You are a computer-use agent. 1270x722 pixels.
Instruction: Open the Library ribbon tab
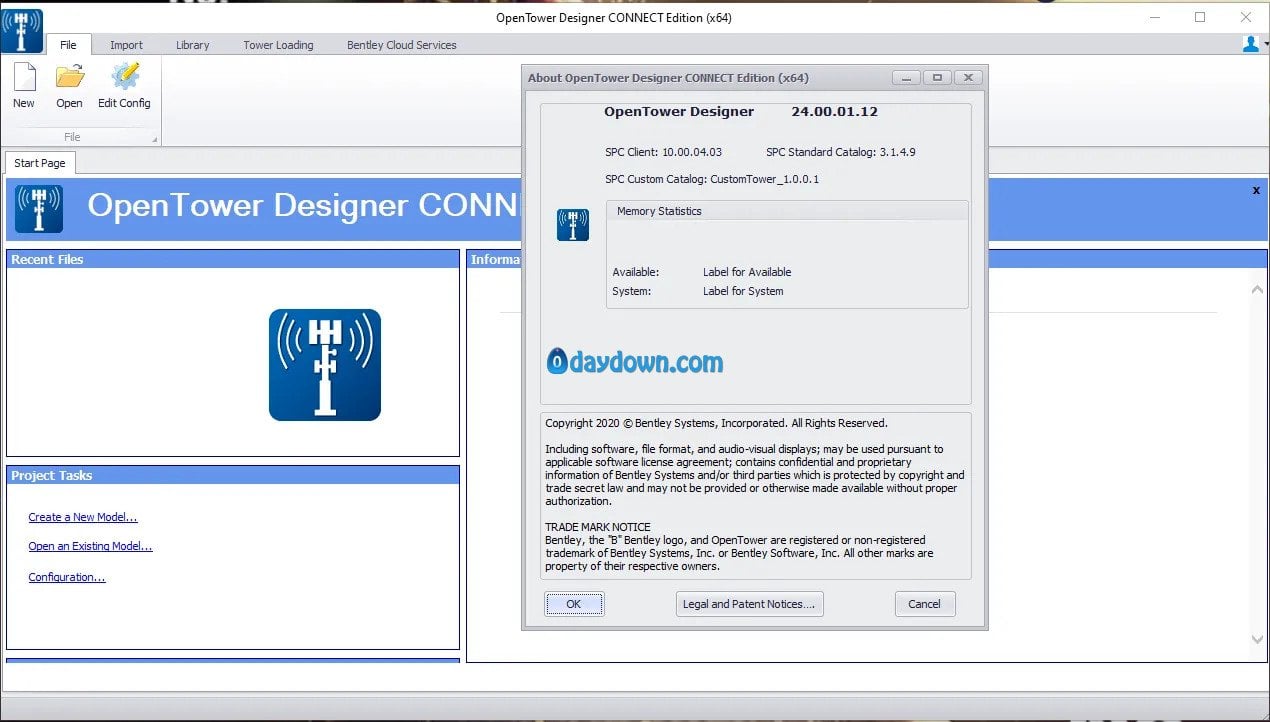[x=193, y=45]
